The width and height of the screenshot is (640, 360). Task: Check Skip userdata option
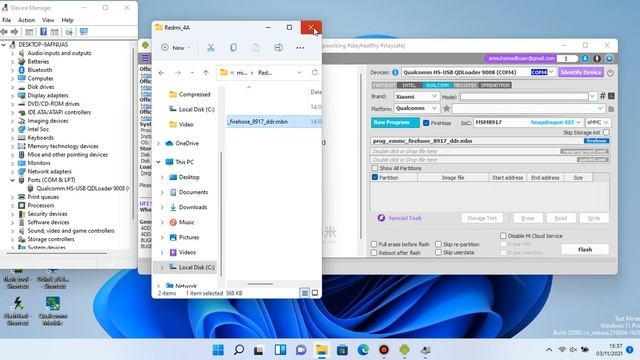[438, 253]
